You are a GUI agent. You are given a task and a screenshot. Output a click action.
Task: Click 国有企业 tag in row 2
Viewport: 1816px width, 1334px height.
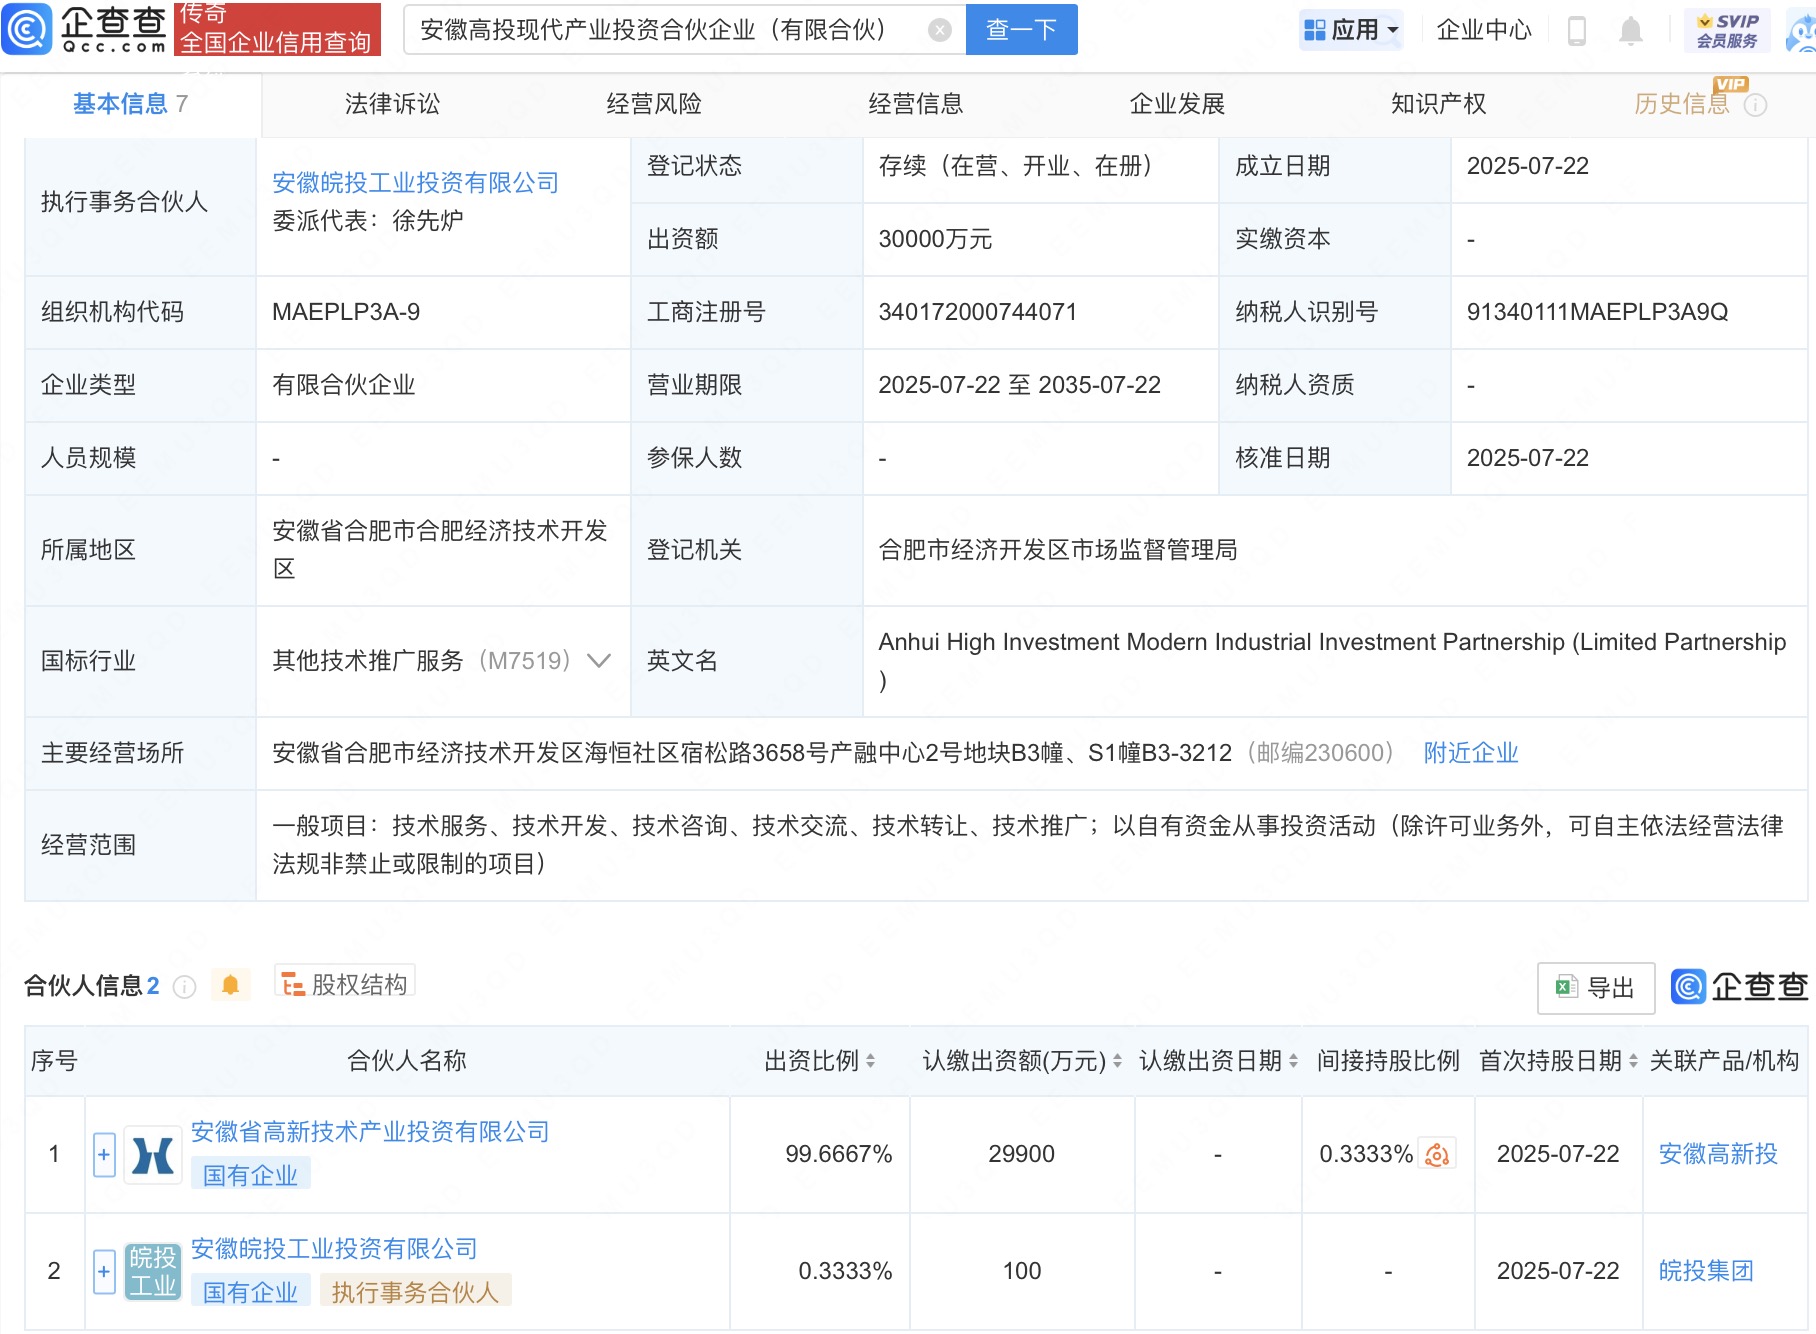[x=250, y=1293]
